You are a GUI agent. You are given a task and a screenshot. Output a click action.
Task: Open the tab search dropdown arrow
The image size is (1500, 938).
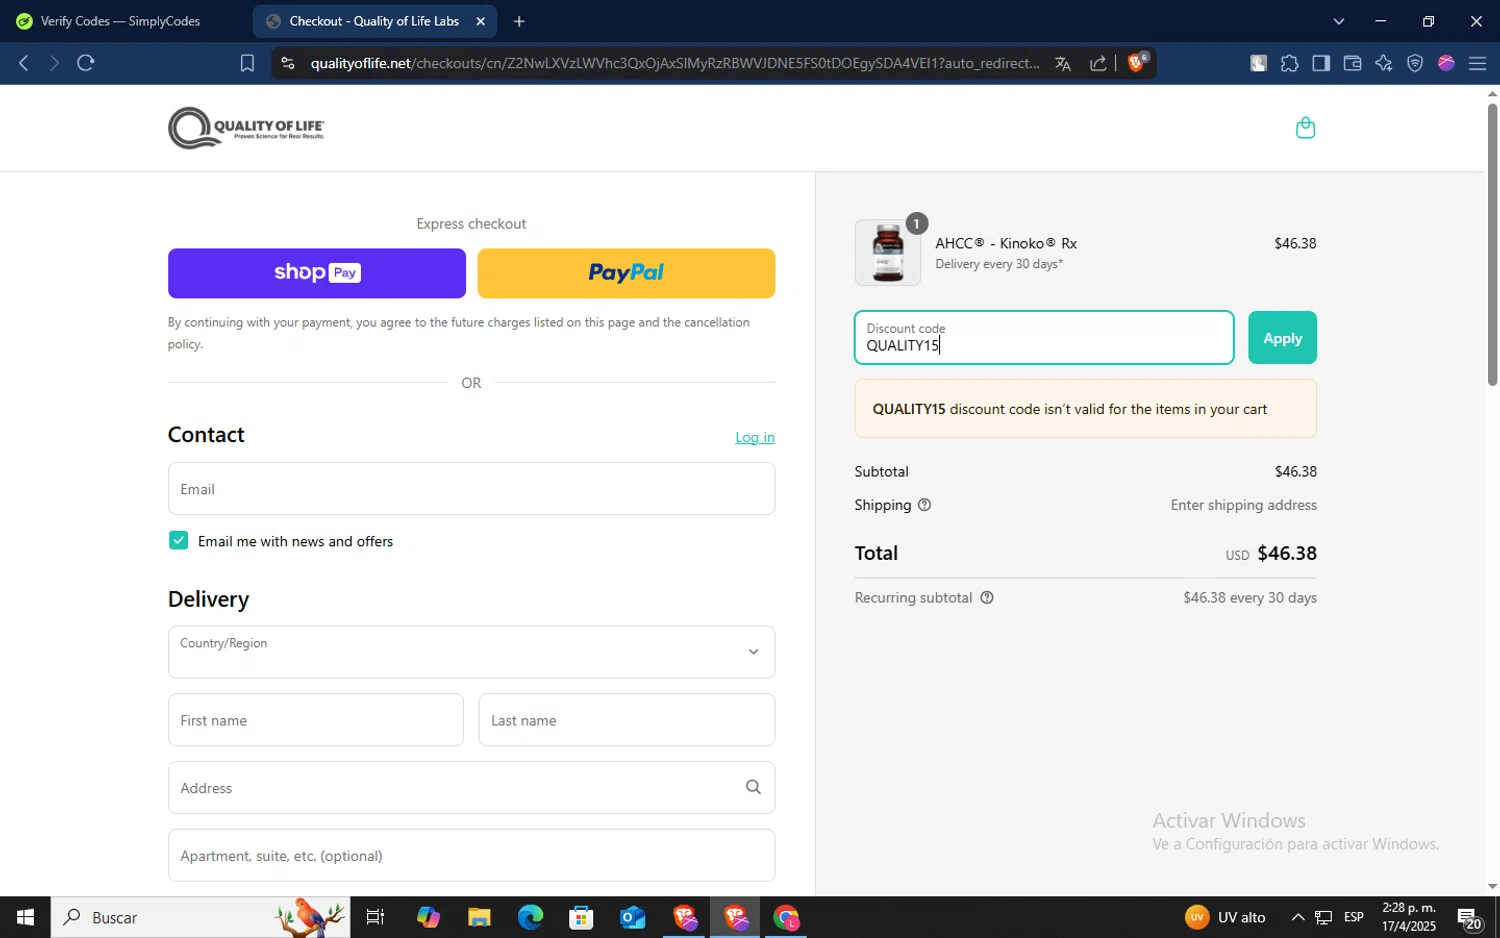[x=1339, y=21]
